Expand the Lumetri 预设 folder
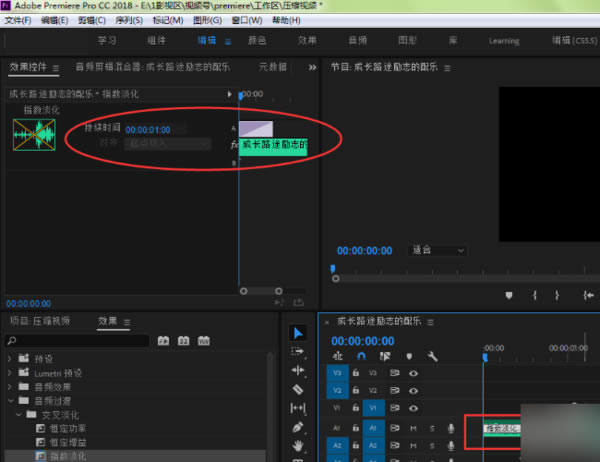This screenshot has height=462, width=600. [x=11, y=373]
